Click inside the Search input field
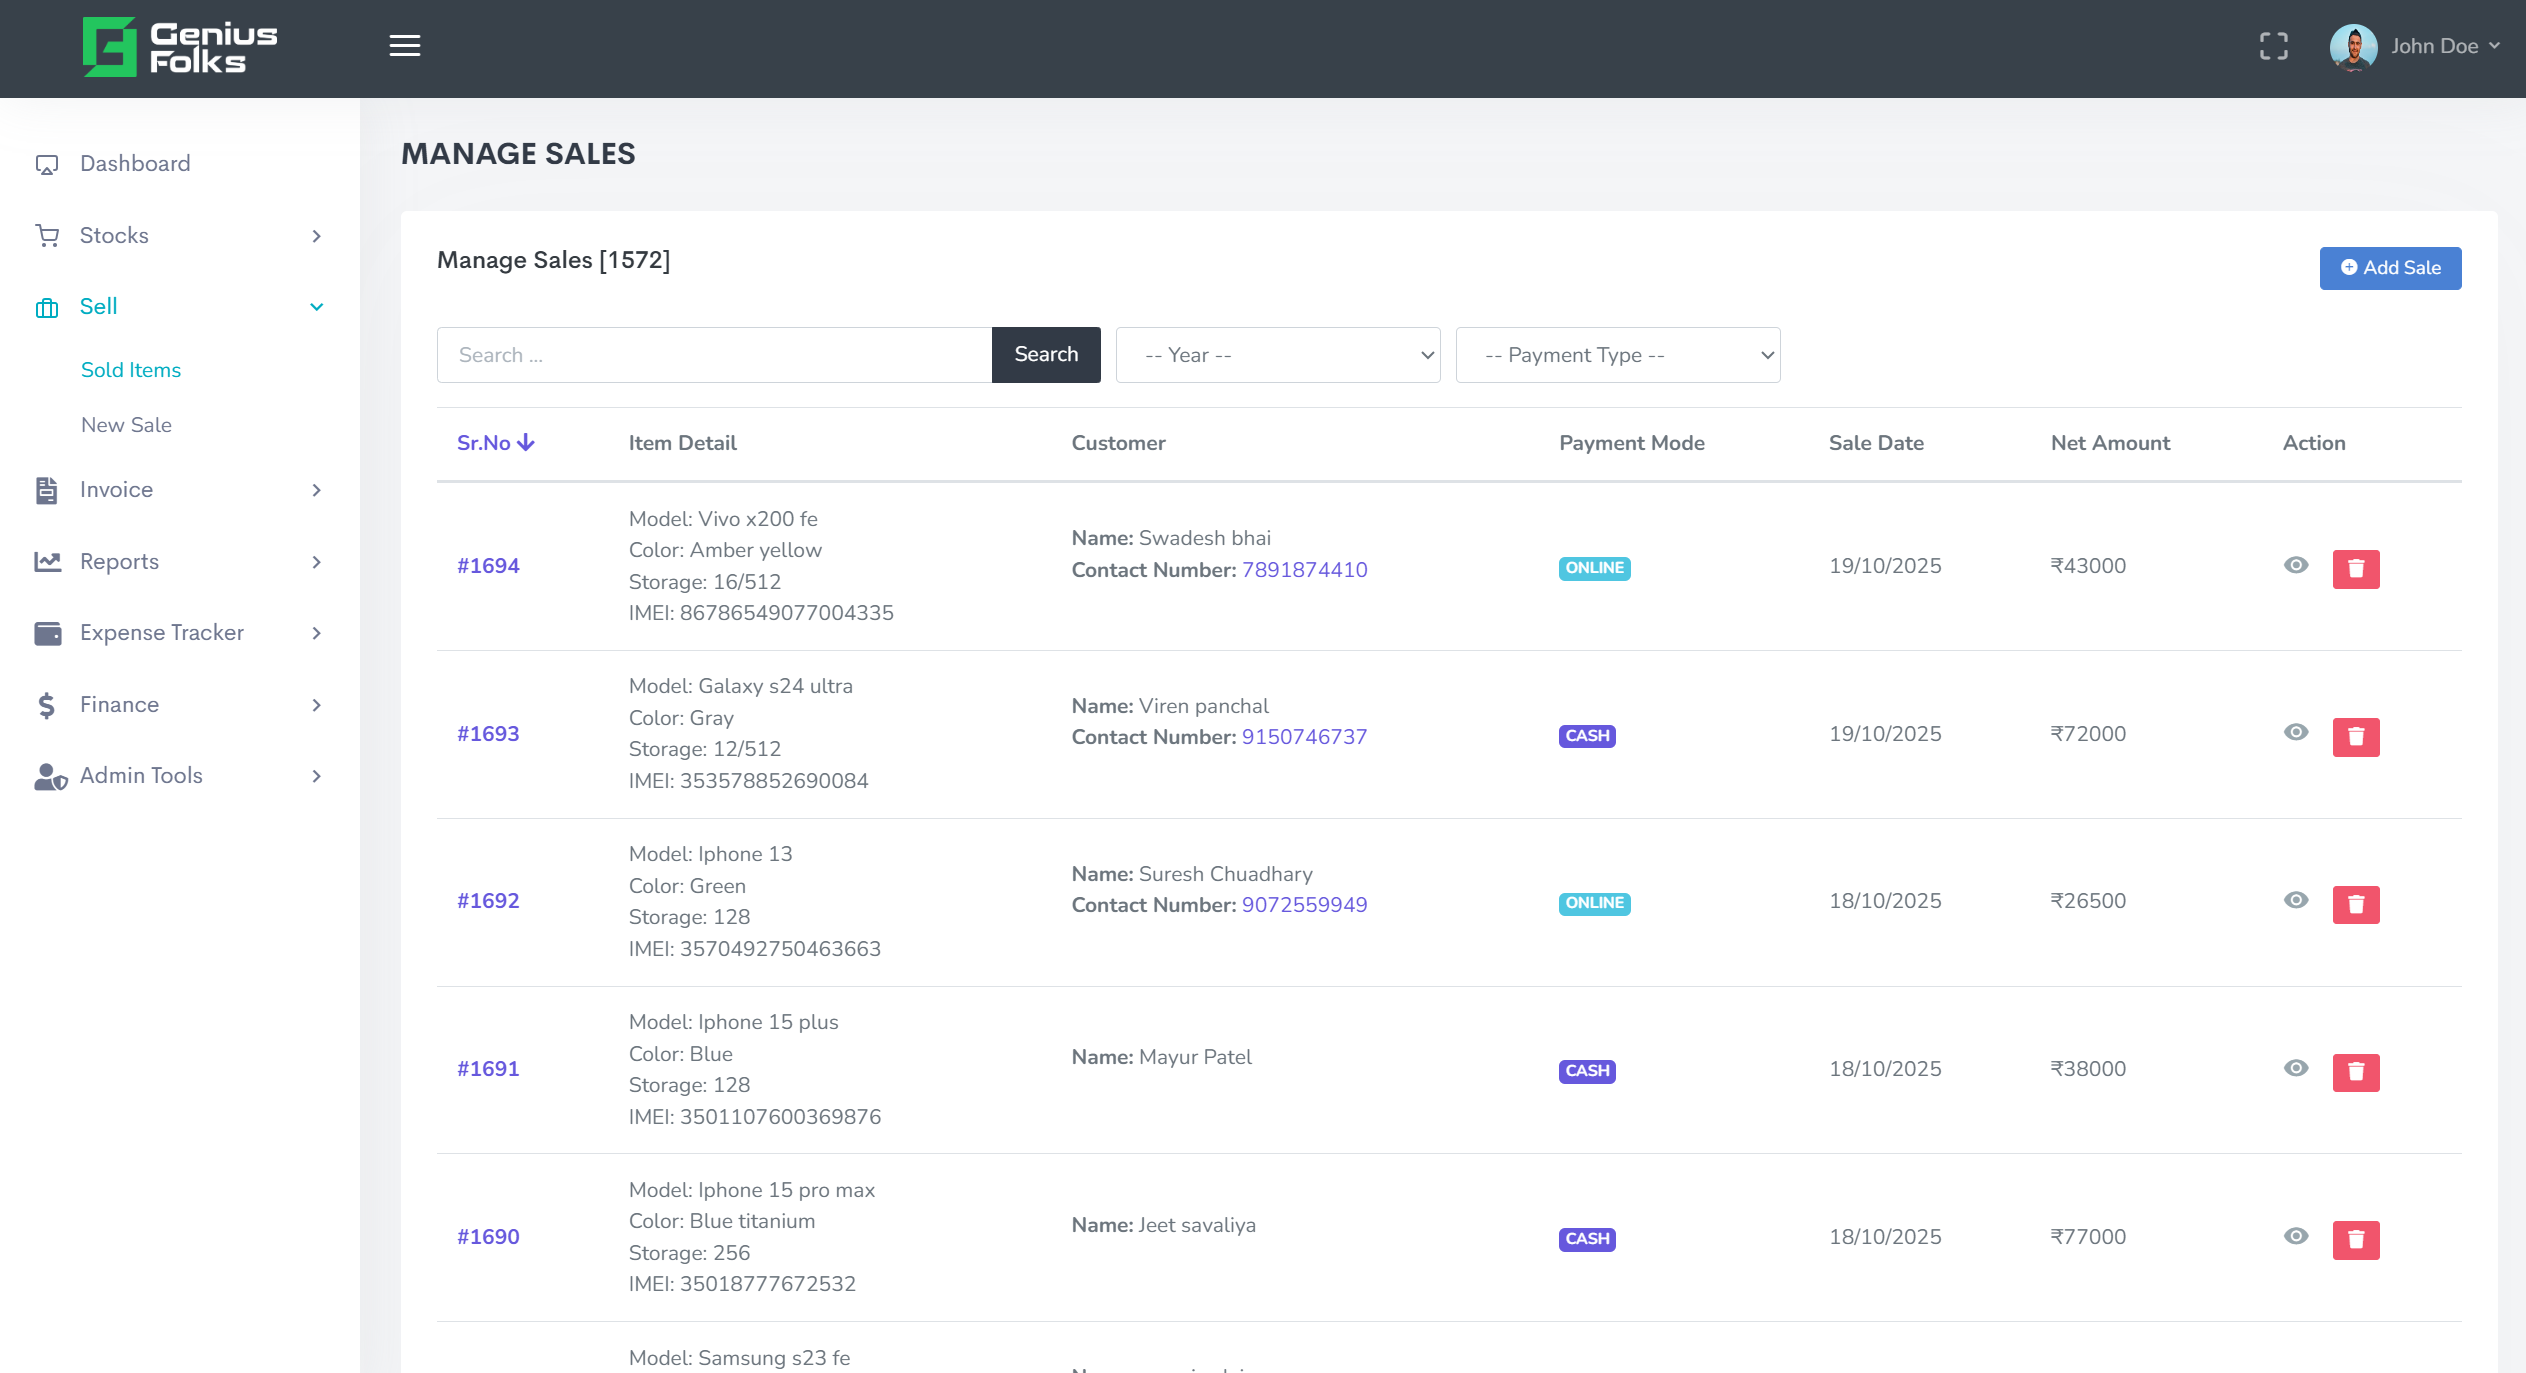The image size is (2526, 1373). (x=710, y=354)
